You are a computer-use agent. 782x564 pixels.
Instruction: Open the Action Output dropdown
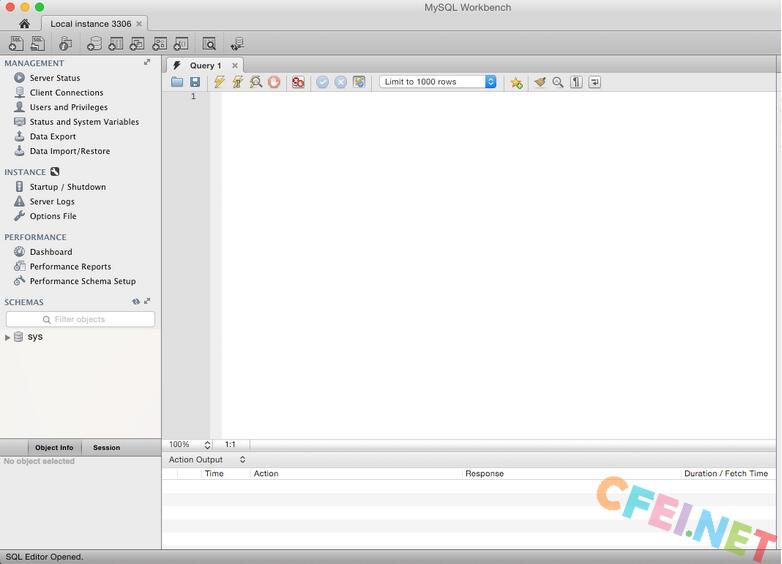pyautogui.click(x=207, y=459)
